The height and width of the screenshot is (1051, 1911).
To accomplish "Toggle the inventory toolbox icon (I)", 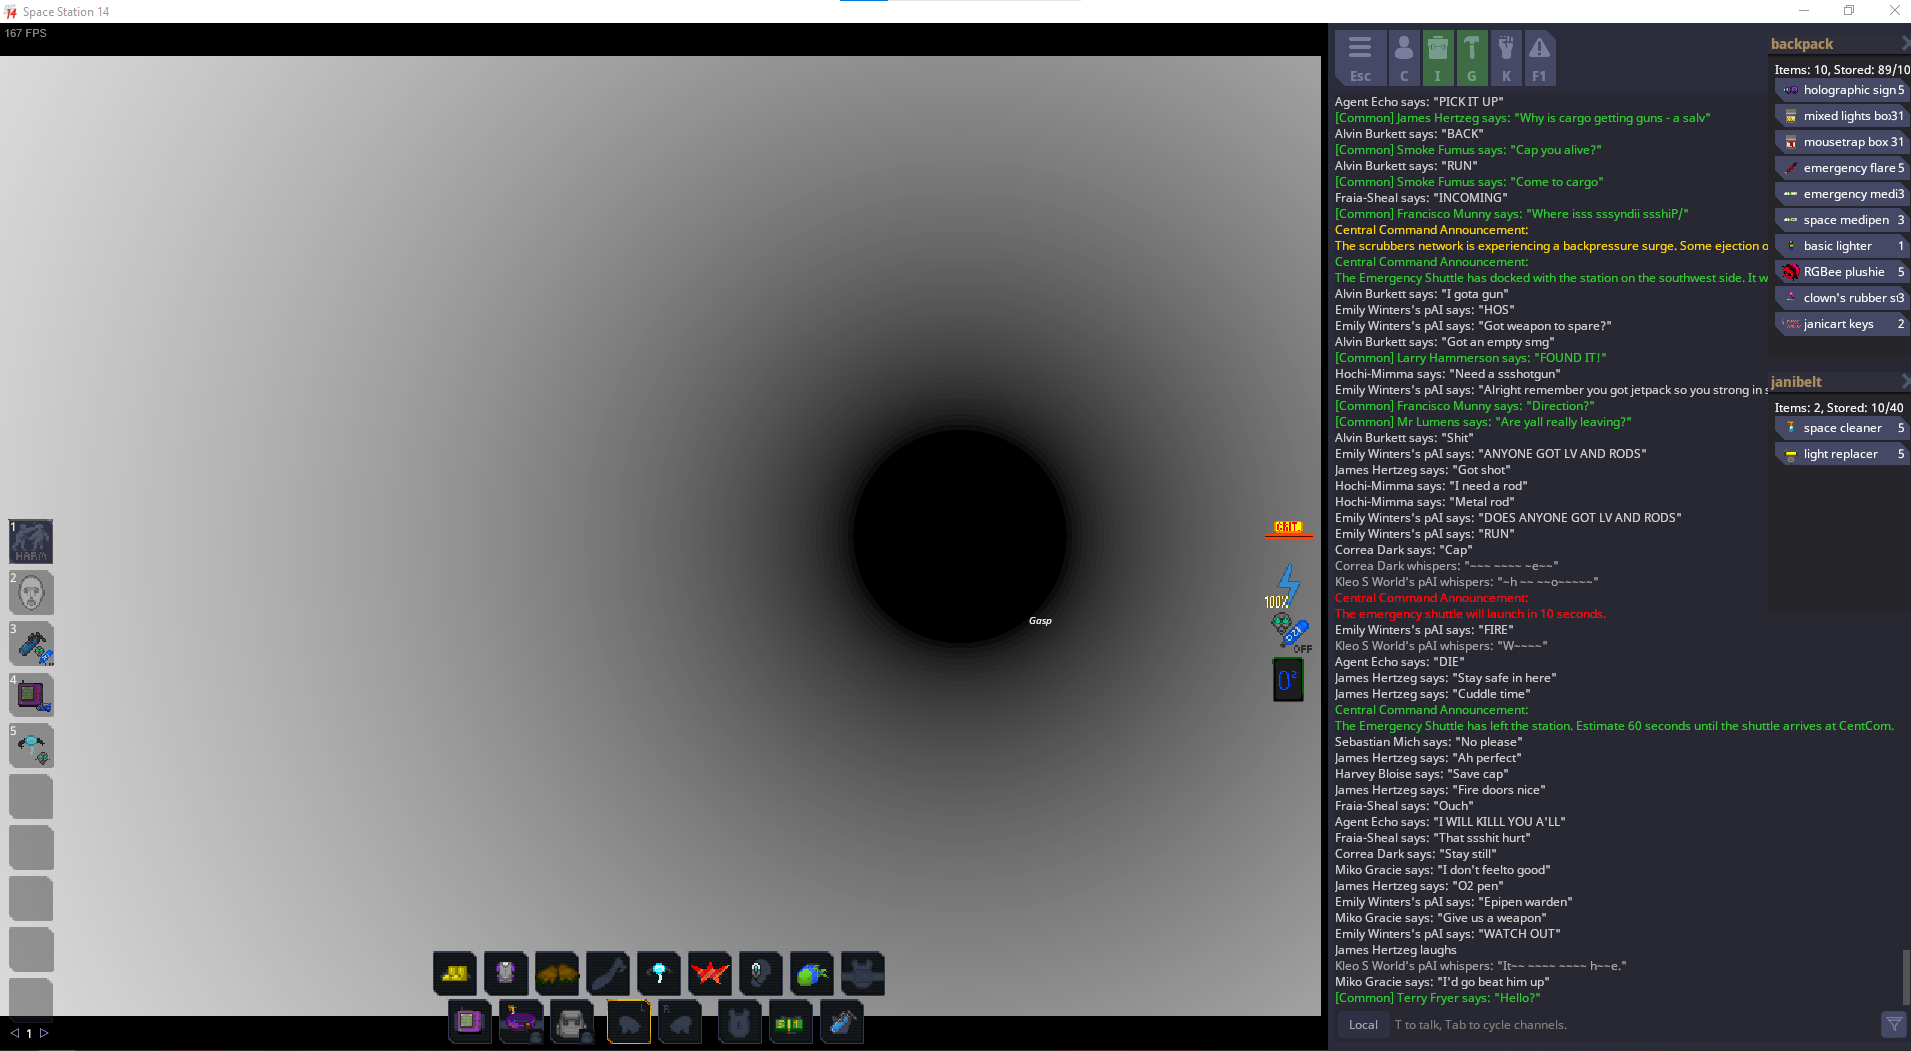I will (x=1438, y=57).
